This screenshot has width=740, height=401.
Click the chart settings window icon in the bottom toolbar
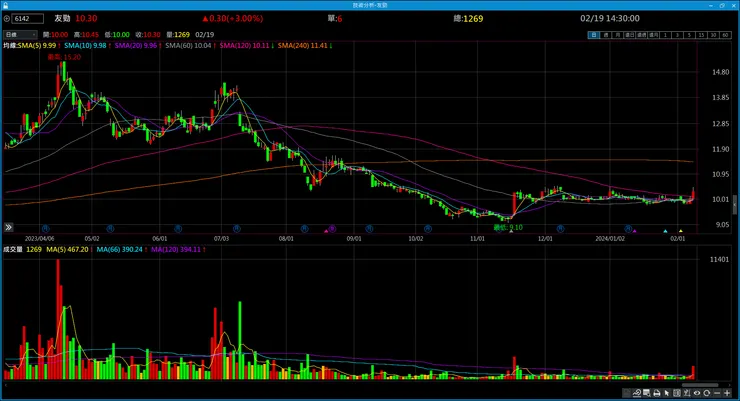pos(647,393)
